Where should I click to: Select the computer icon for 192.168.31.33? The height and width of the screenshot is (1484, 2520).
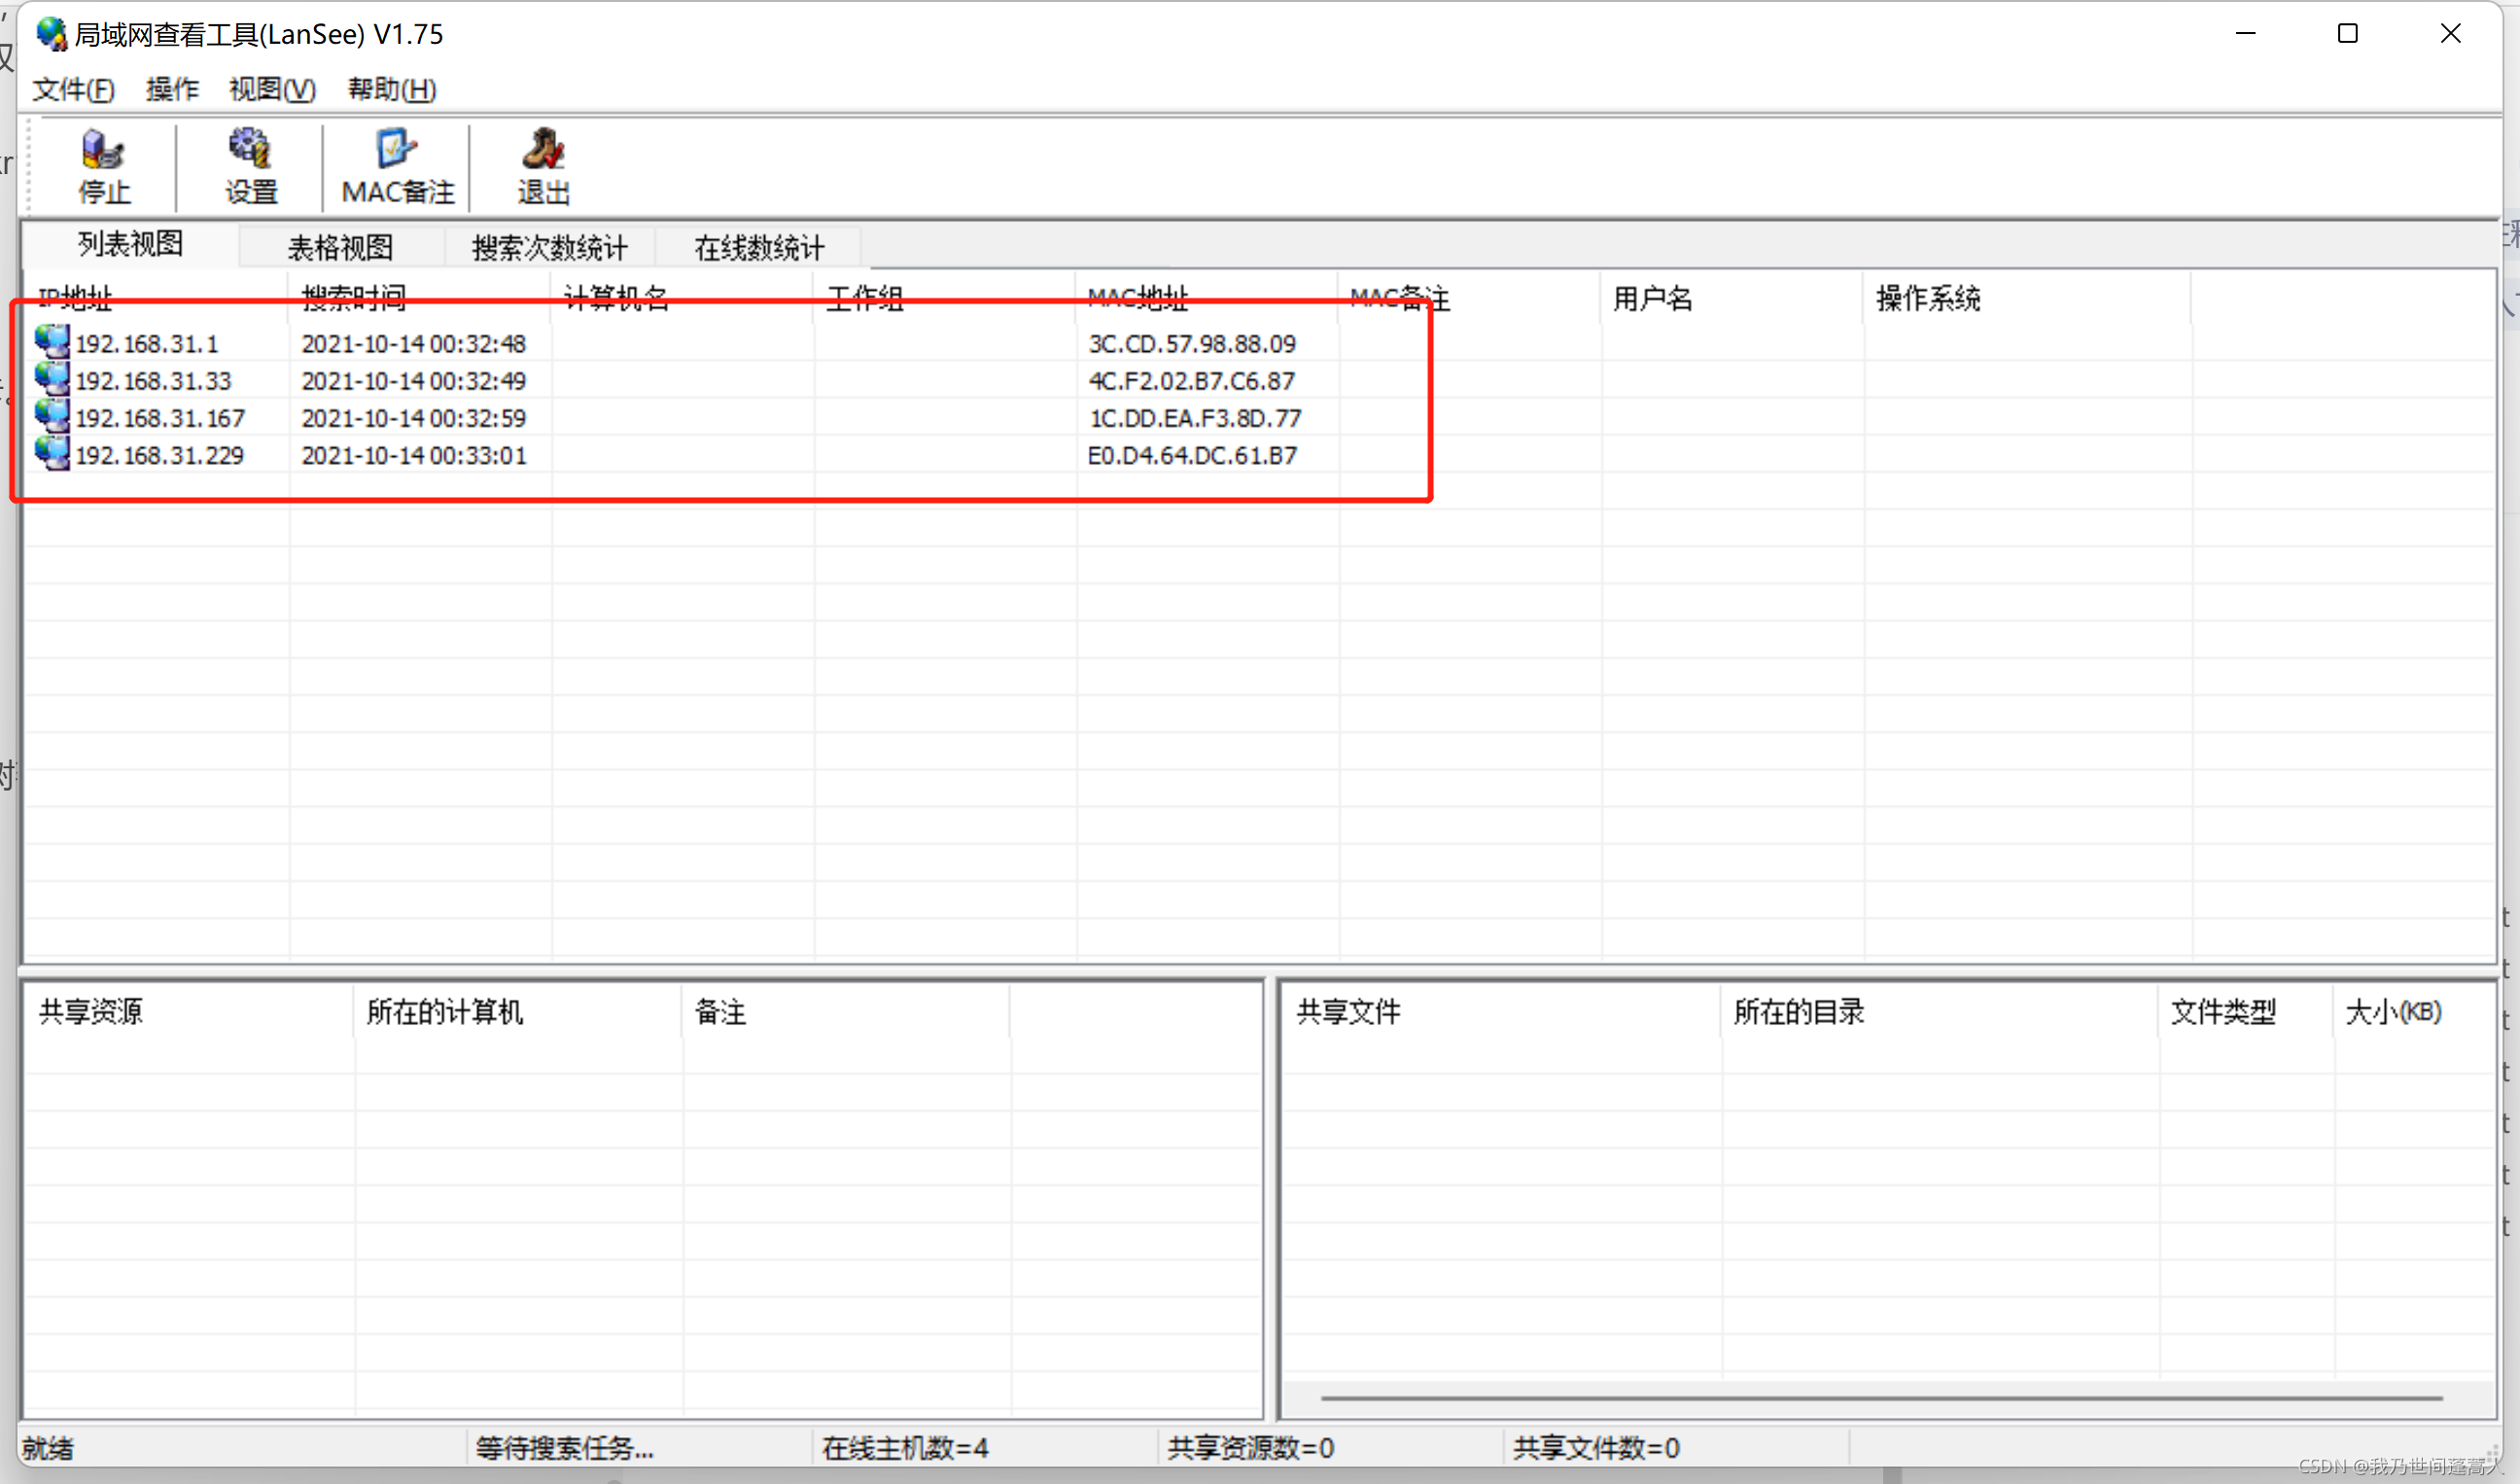click(x=52, y=379)
